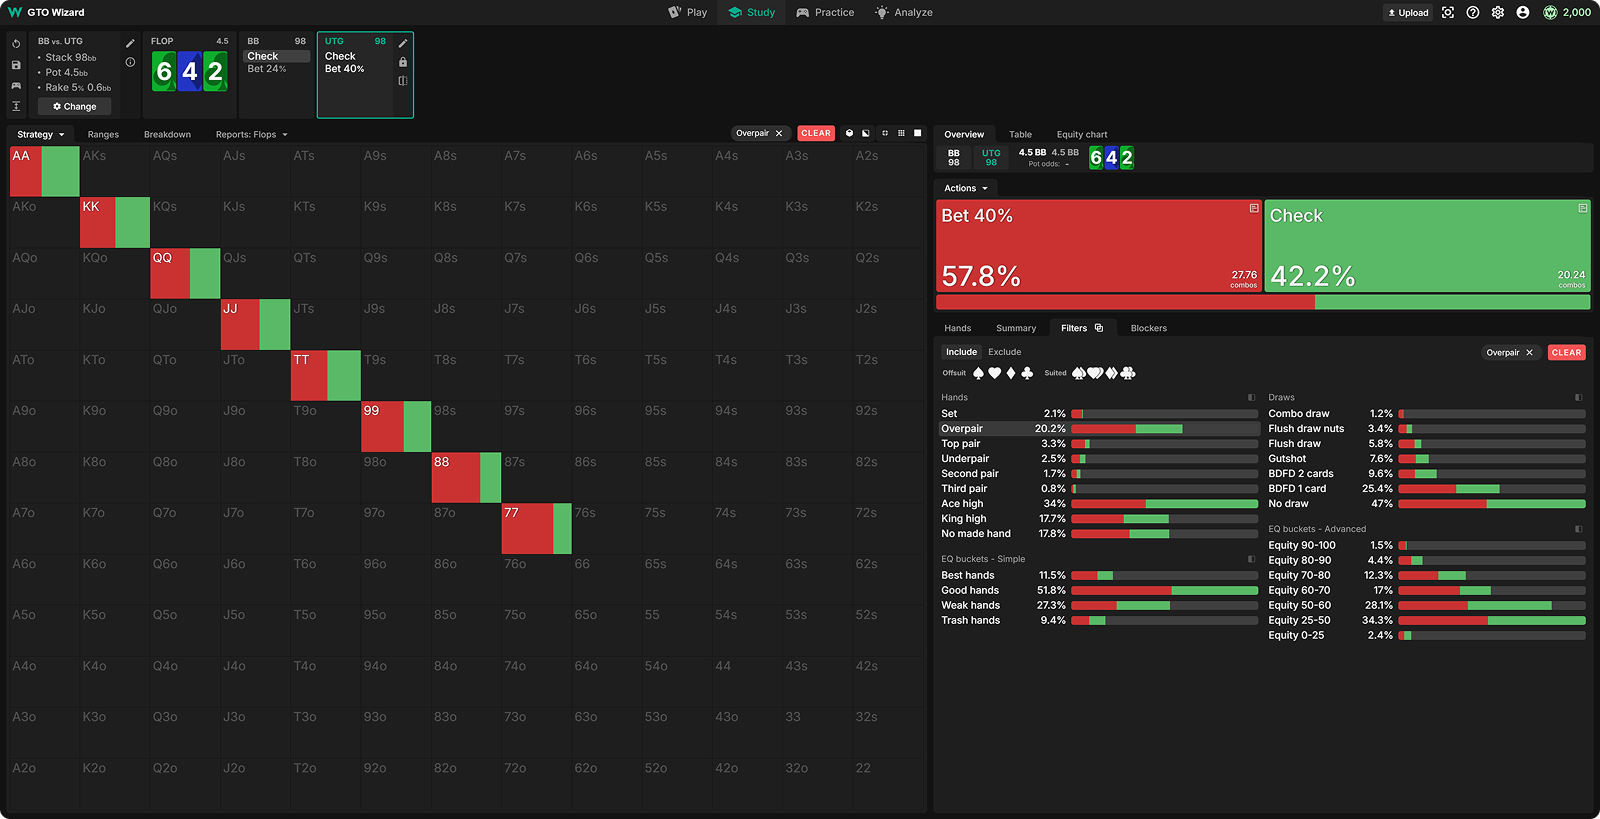Expand the Actions dropdown
Image resolution: width=1600 pixels, height=819 pixels.
point(965,188)
